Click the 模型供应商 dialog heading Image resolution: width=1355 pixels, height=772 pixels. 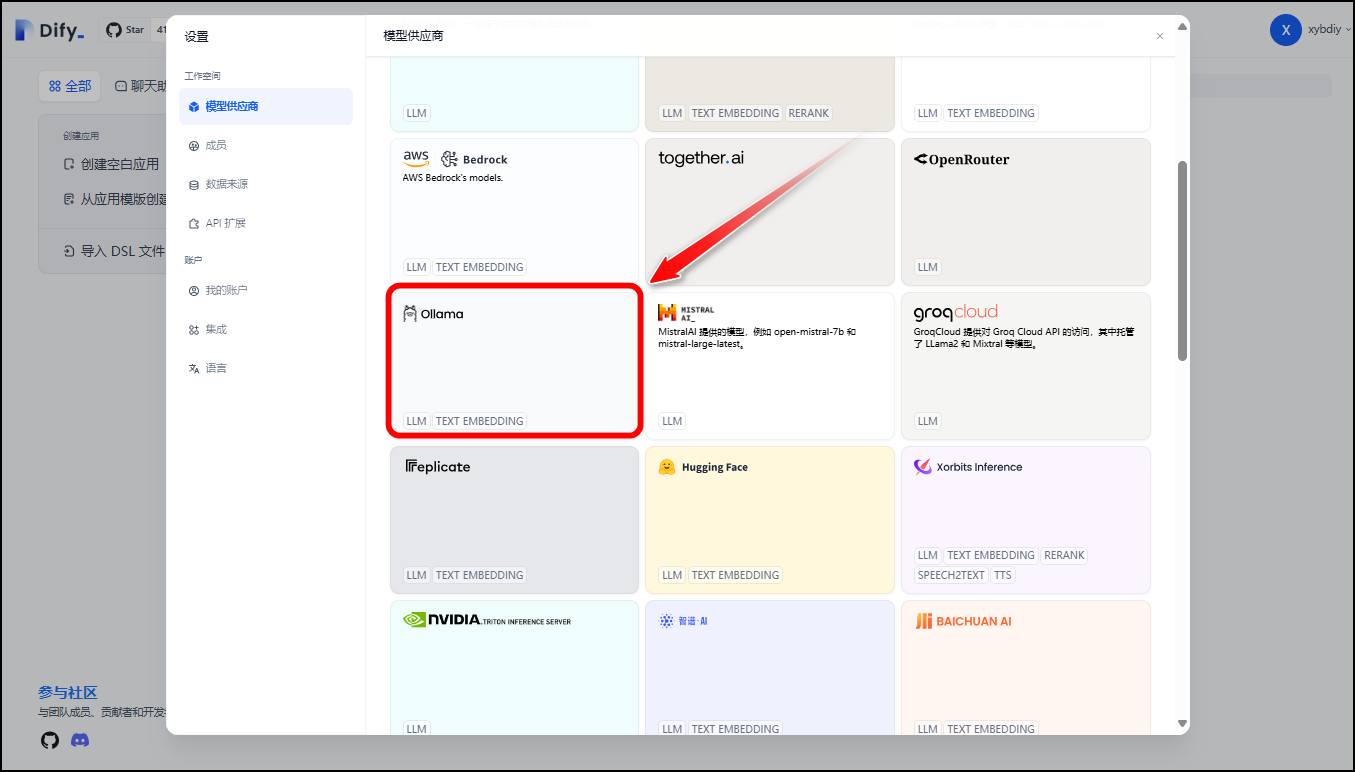(x=413, y=36)
